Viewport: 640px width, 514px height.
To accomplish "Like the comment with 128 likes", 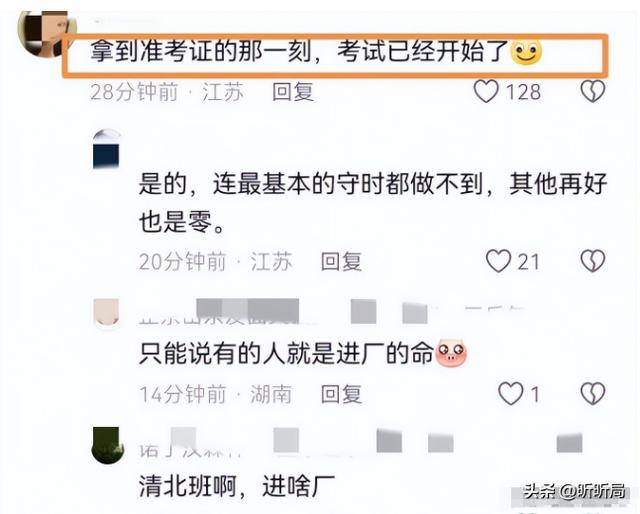I will click(x=486, y=91).
